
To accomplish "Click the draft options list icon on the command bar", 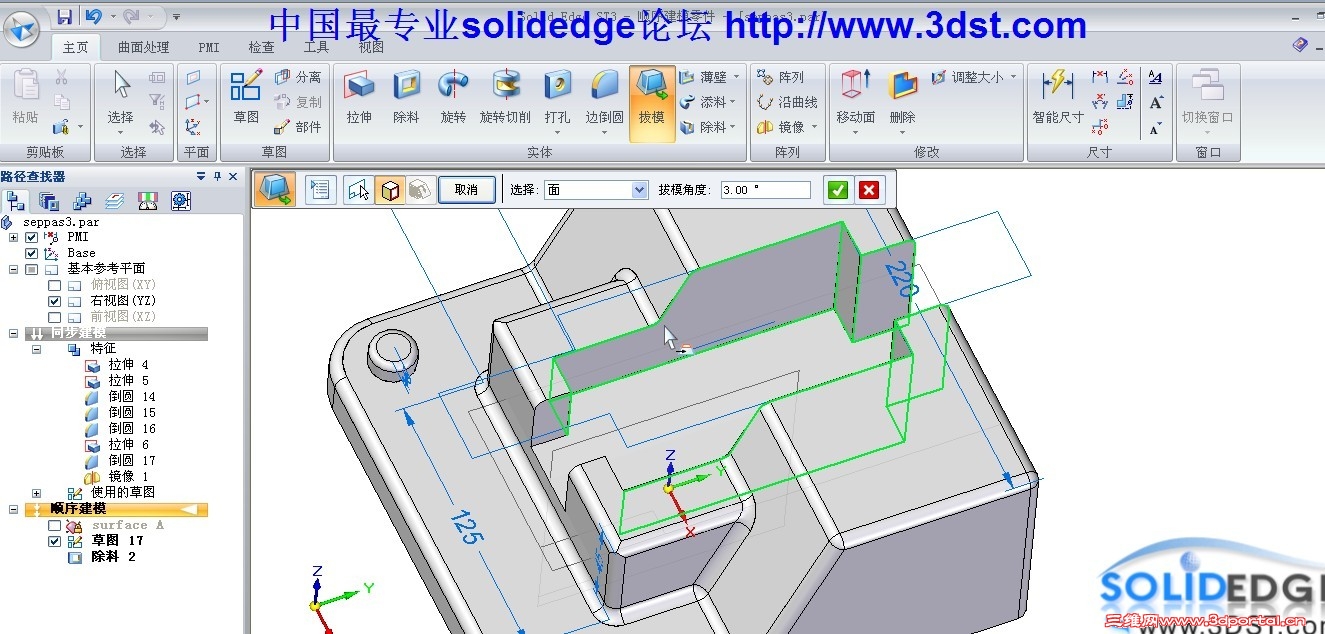I will tap(320, 189).
